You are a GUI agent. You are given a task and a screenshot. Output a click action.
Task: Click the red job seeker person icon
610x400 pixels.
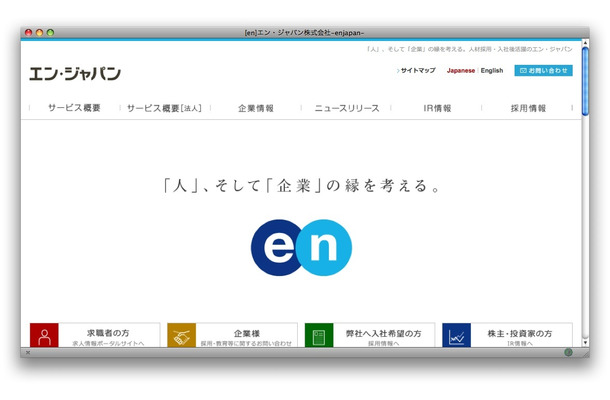pyautogui.click(x=44, y=335)
